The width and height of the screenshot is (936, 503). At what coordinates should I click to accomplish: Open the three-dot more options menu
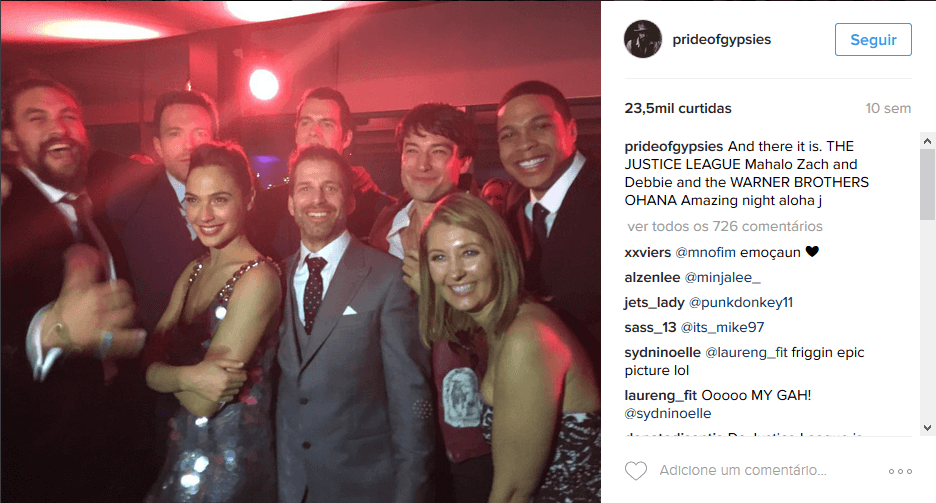click(900, 471)
